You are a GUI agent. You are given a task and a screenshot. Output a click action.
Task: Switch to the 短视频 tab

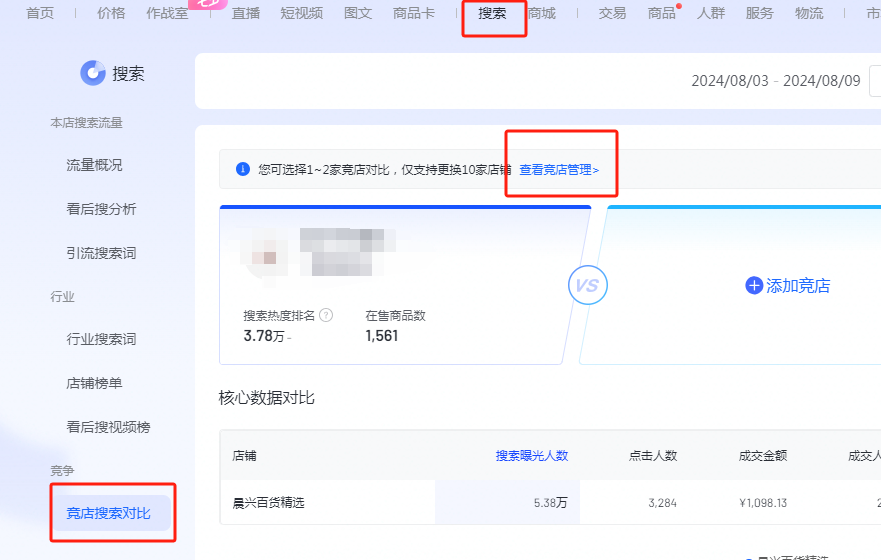(302, 13)
